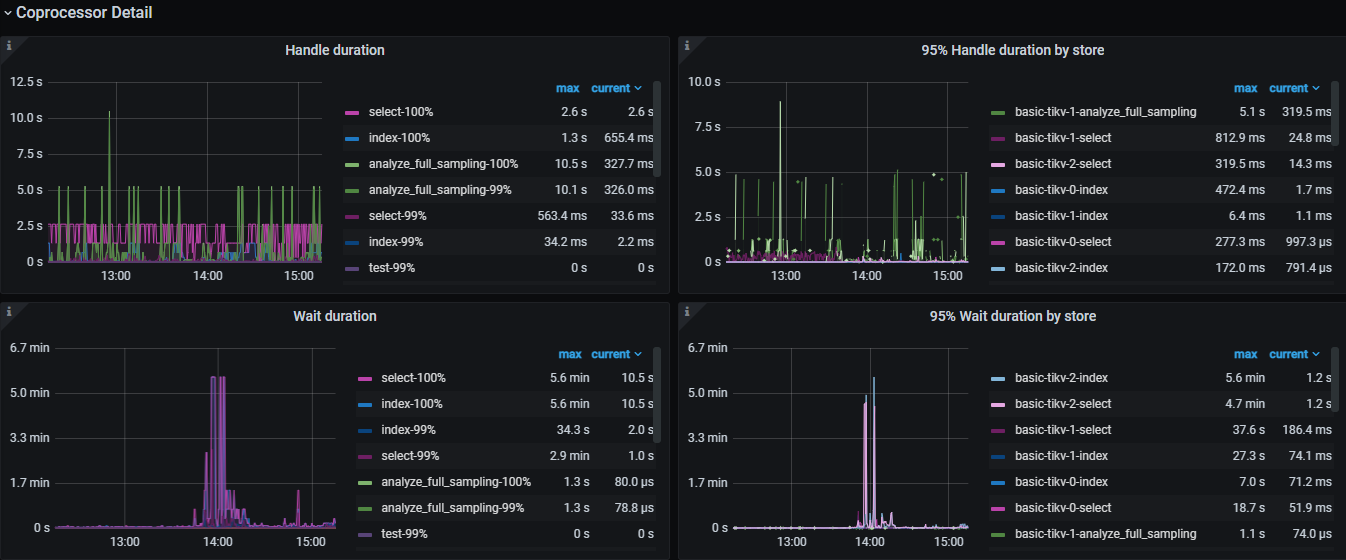Click info icon on 95% Handle duration by store panel

[685, 45]
